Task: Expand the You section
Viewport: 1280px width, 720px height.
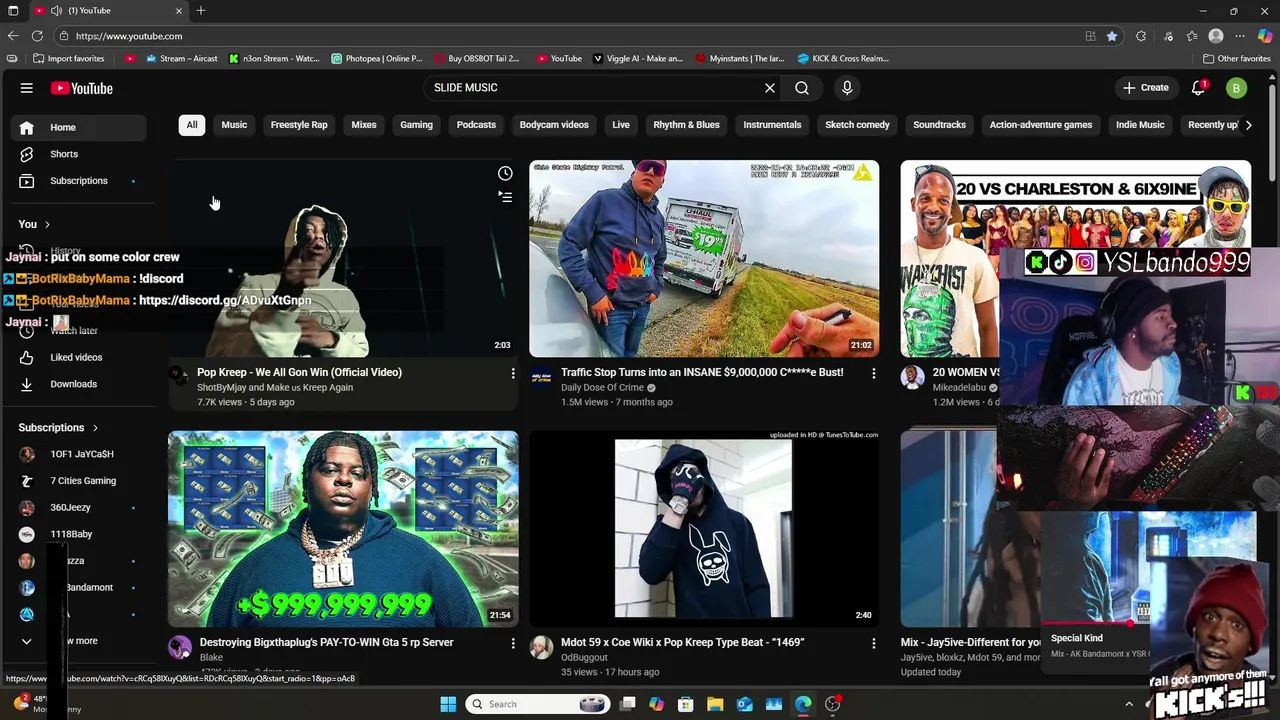Action: (34, 224)
